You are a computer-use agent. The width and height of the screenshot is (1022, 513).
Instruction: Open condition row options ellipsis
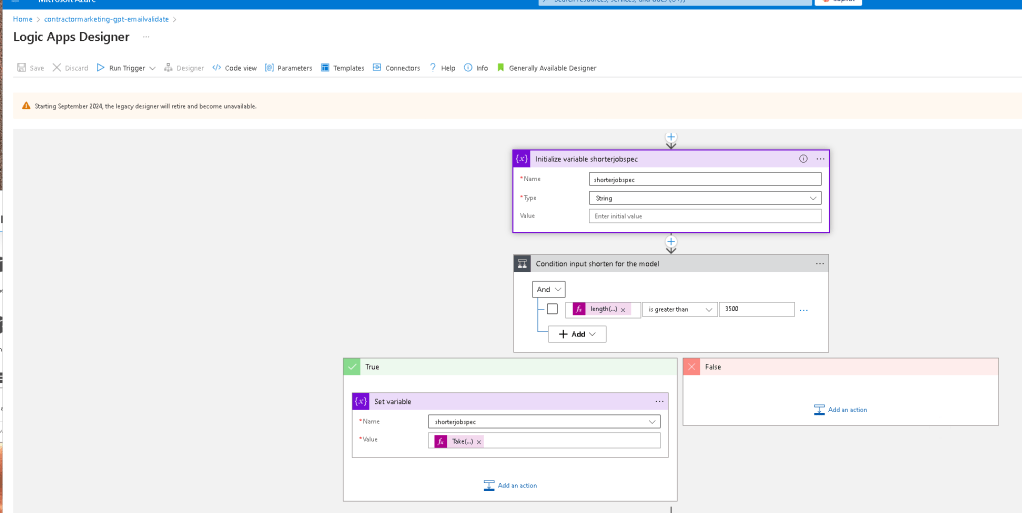tap(804, 310)
